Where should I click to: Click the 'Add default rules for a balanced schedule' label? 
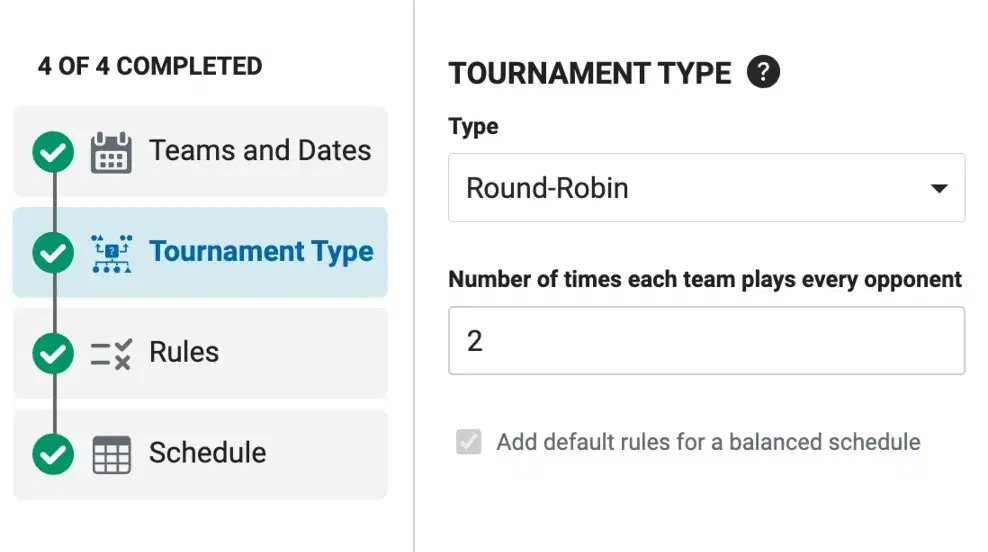point(708,442)
